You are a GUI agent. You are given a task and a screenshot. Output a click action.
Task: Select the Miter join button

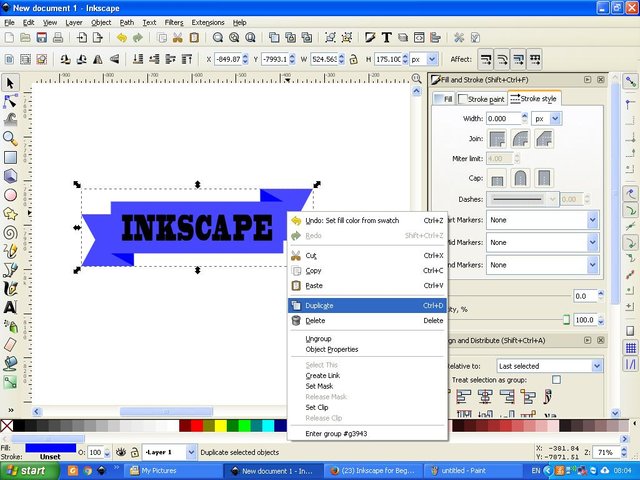[497, 139]
